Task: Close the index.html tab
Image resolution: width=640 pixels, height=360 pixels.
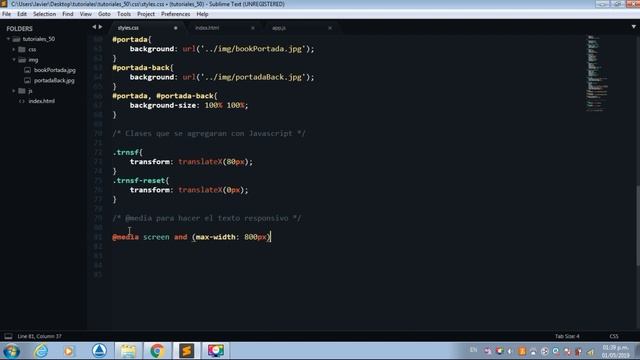Action: click(253, 28)
